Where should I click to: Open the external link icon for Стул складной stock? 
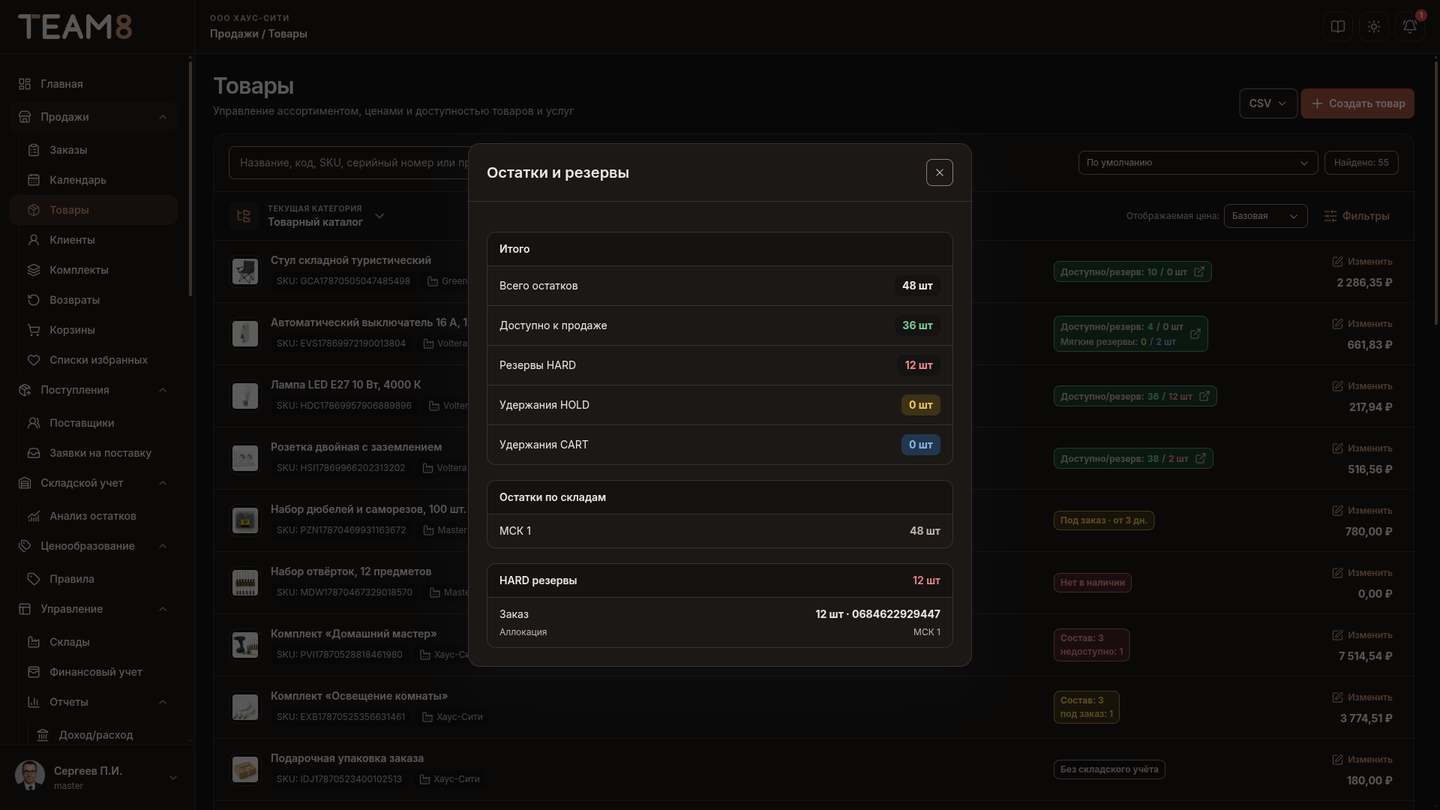pyautogui.click(x=1199, y=271)
